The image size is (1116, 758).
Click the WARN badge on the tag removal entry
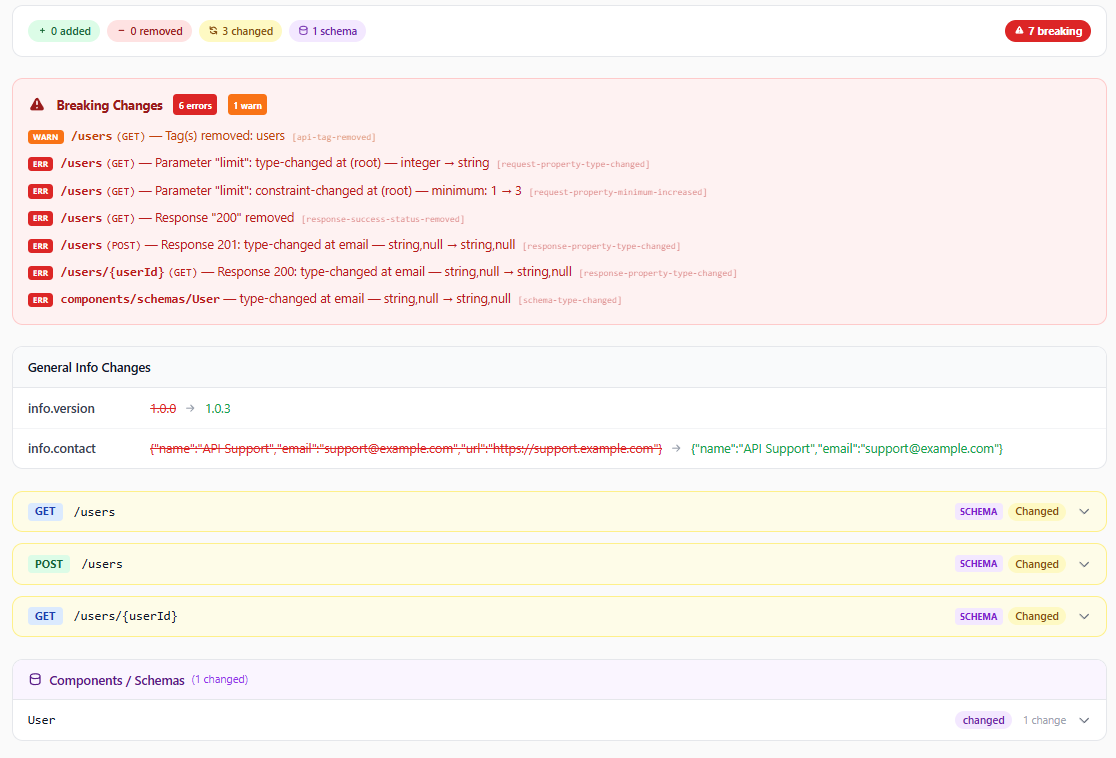pyautogui.click(x=45, y=136)
